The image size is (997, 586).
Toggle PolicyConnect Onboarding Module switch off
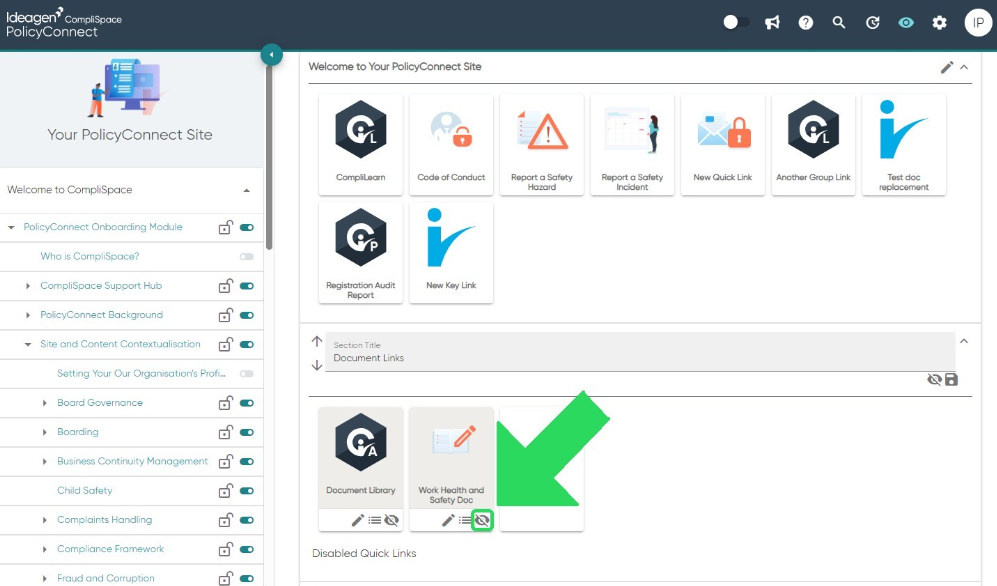click(247, 228)
